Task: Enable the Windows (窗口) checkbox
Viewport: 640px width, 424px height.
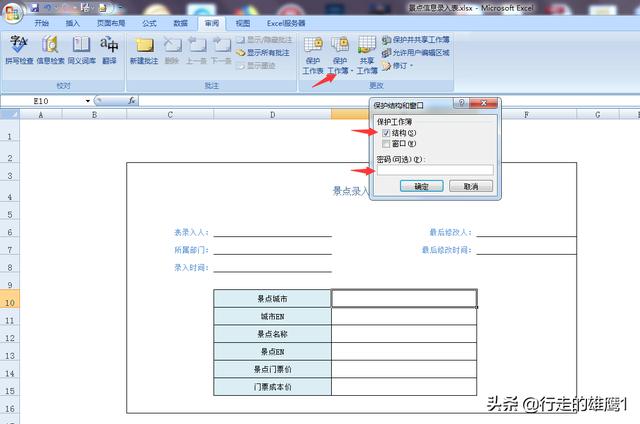Action: tap(386, 144)
